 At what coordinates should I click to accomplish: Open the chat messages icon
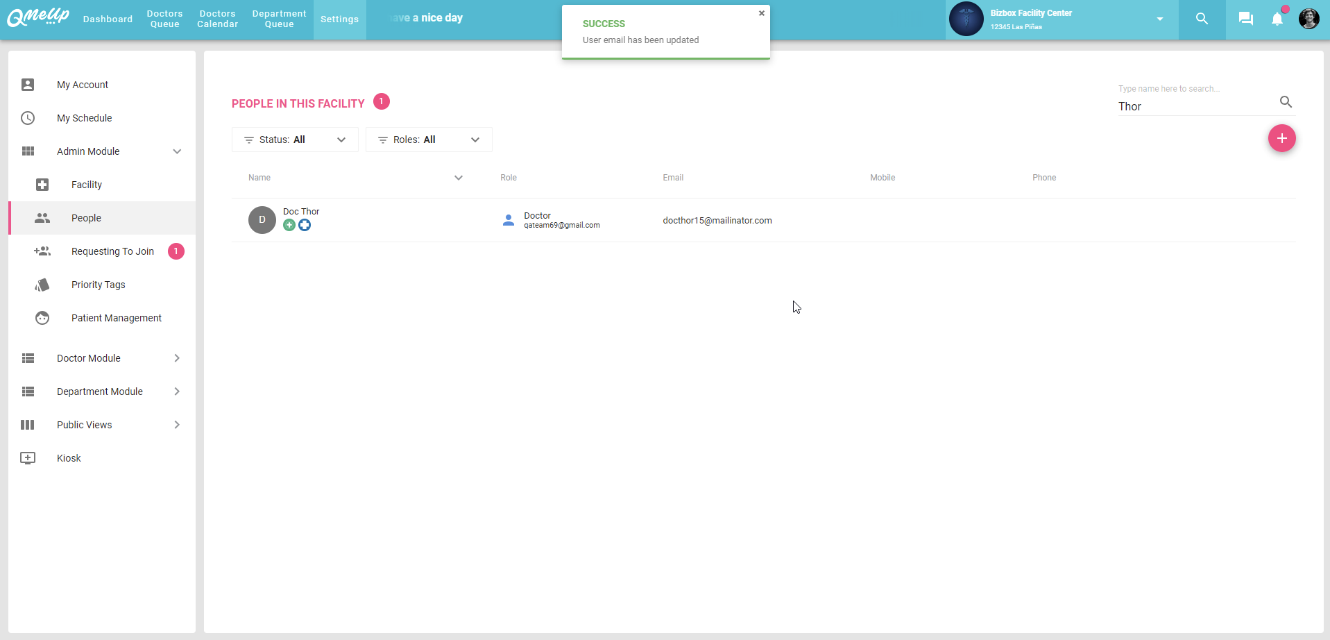tap(1245, 19)
